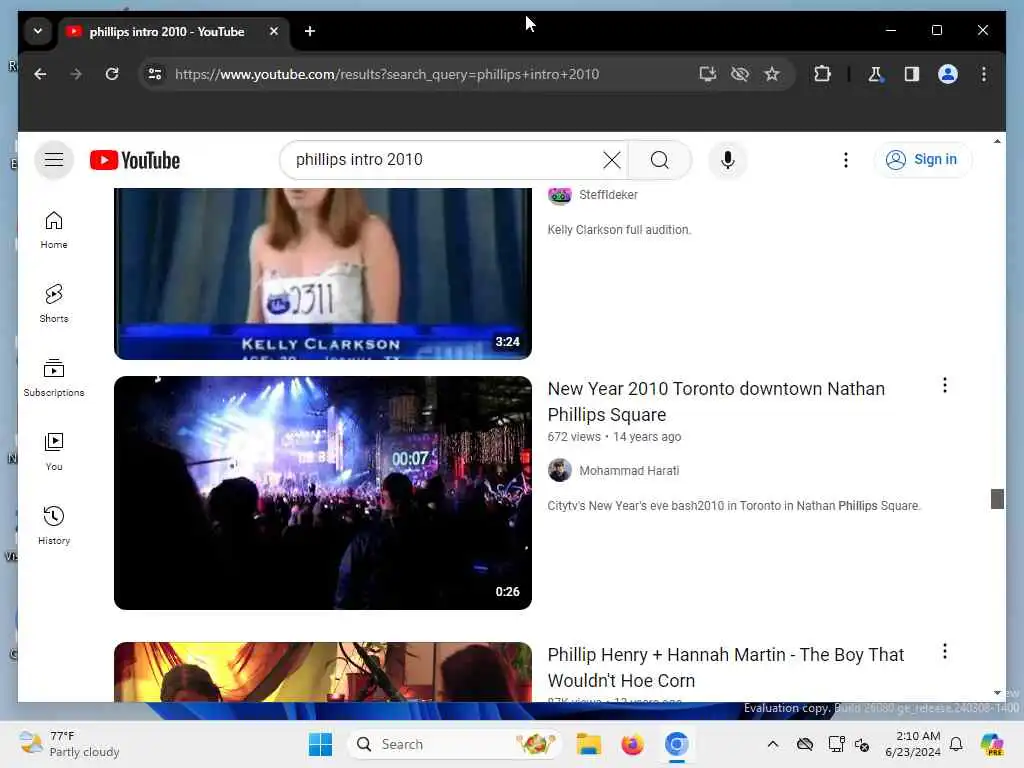Image resolution: width=1024 pixels, height=768 pixels.
Task: Open Home in the sidebar
Action: pyautogui.click(x=54, y=230)
